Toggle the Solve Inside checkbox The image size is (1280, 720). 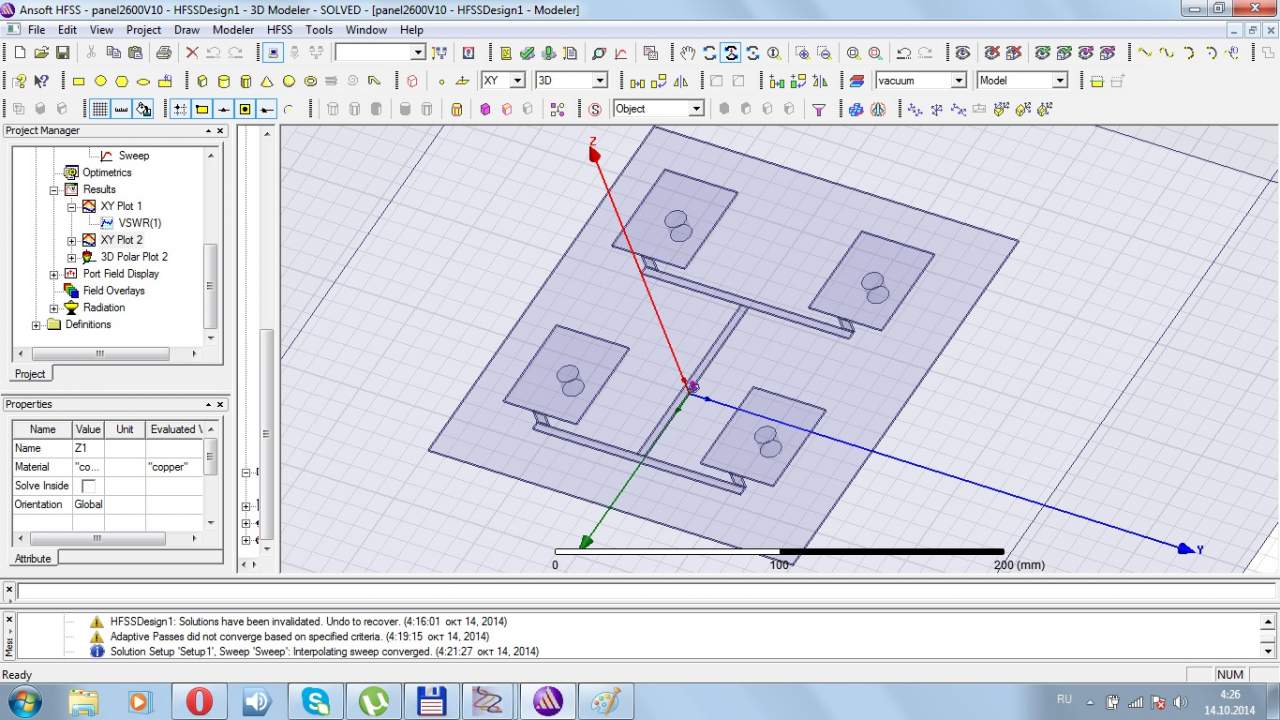88,486
